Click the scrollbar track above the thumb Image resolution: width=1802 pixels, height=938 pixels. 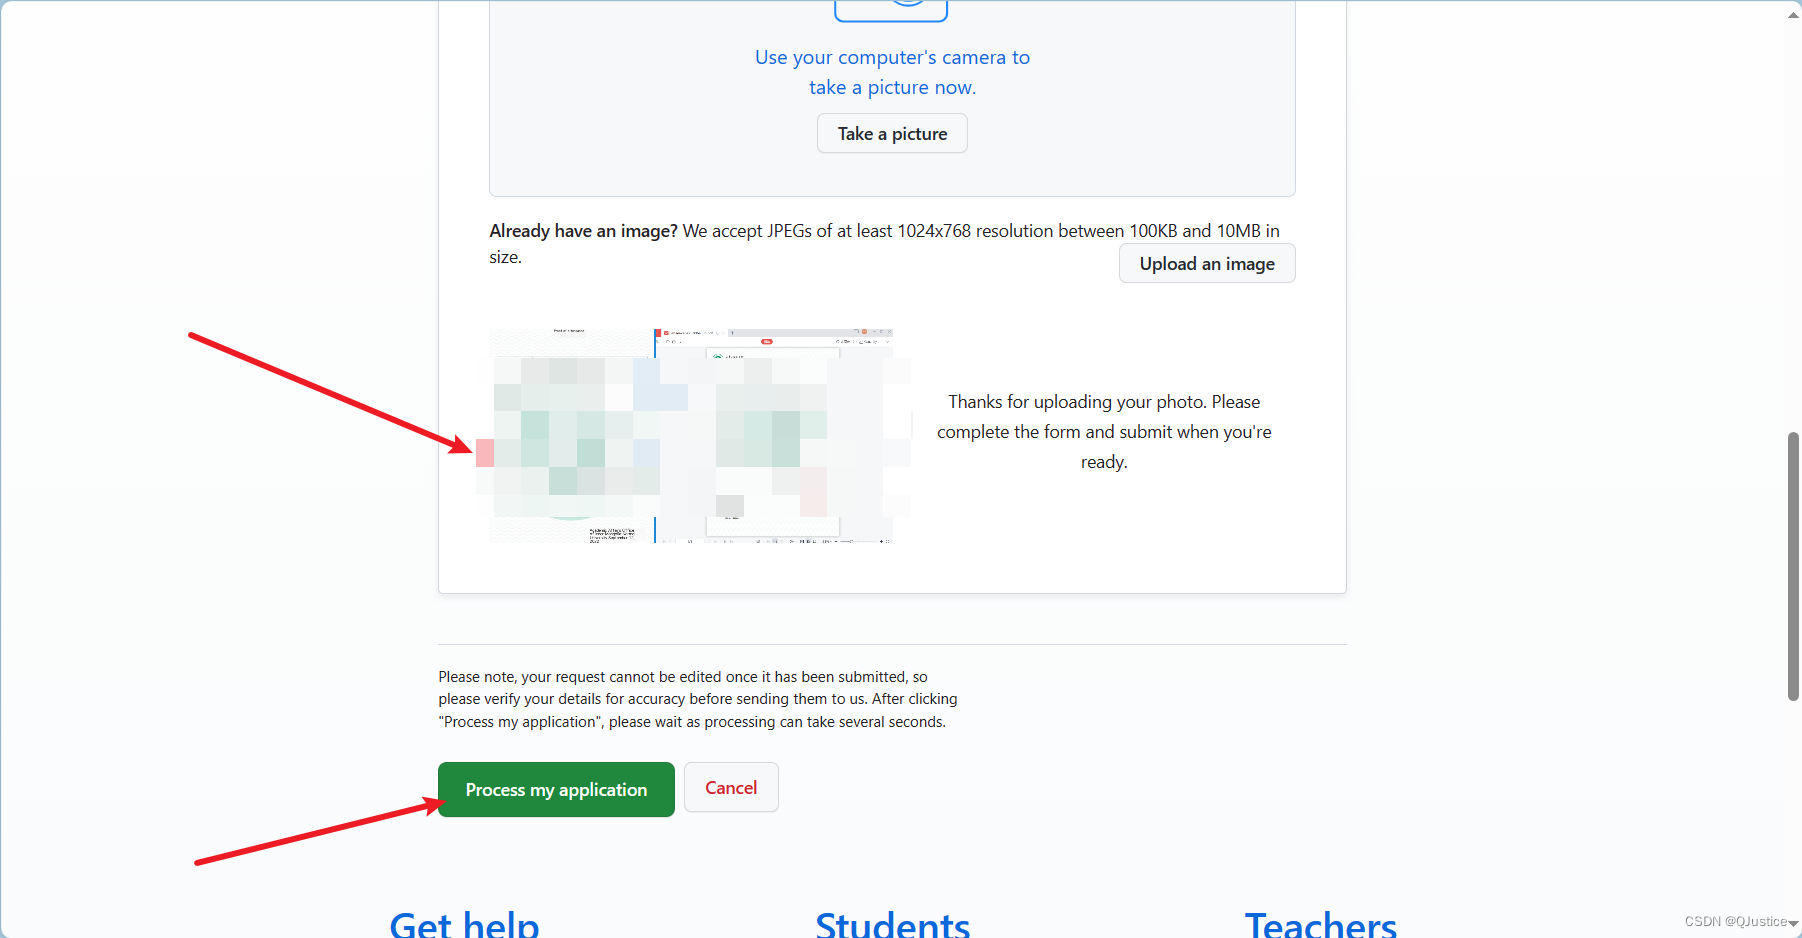pyautogui.click(x=1793, y=230)
